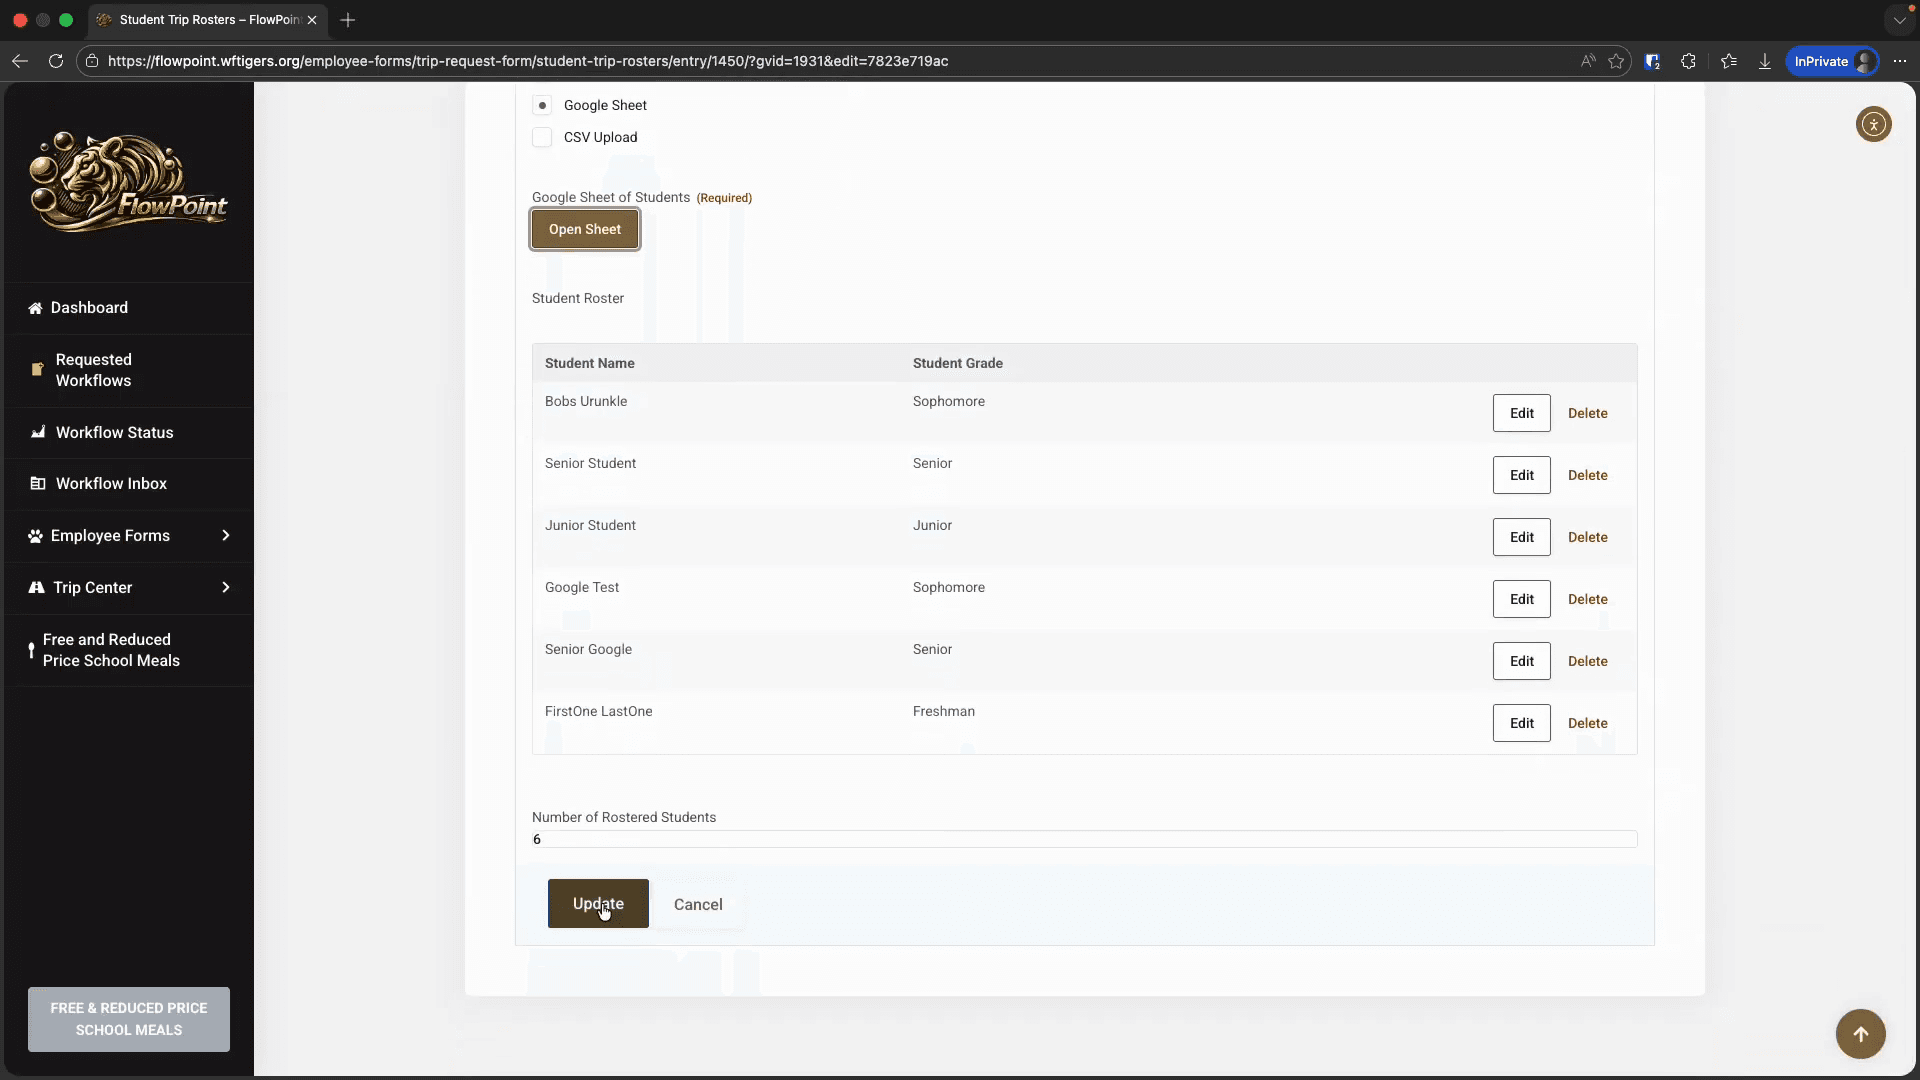Reload the page with refresh icon
This screenshot has width=1920, height=1080.
[x=56, y=61]
